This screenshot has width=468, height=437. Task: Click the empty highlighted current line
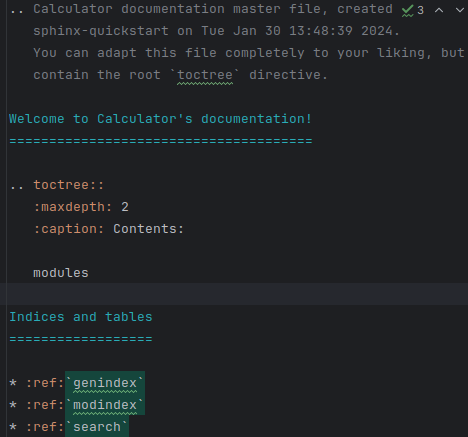coord(237,294)
